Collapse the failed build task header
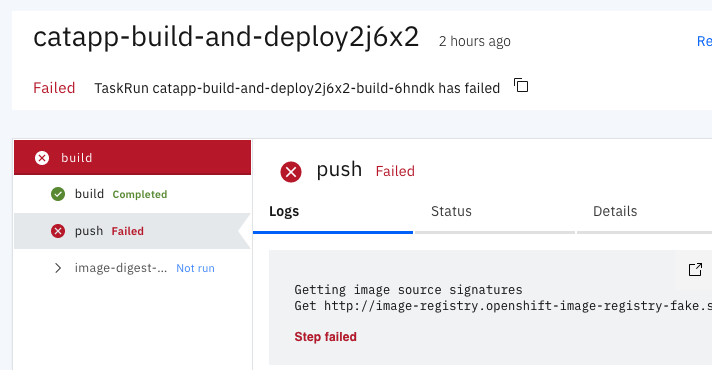Screen dimensions: 712x370 133,158
